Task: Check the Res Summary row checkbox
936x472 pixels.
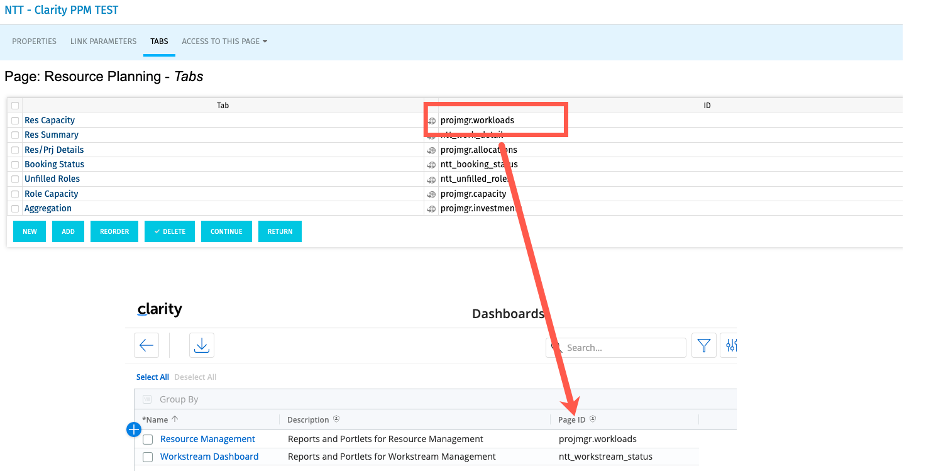Action: click(16, 135)
